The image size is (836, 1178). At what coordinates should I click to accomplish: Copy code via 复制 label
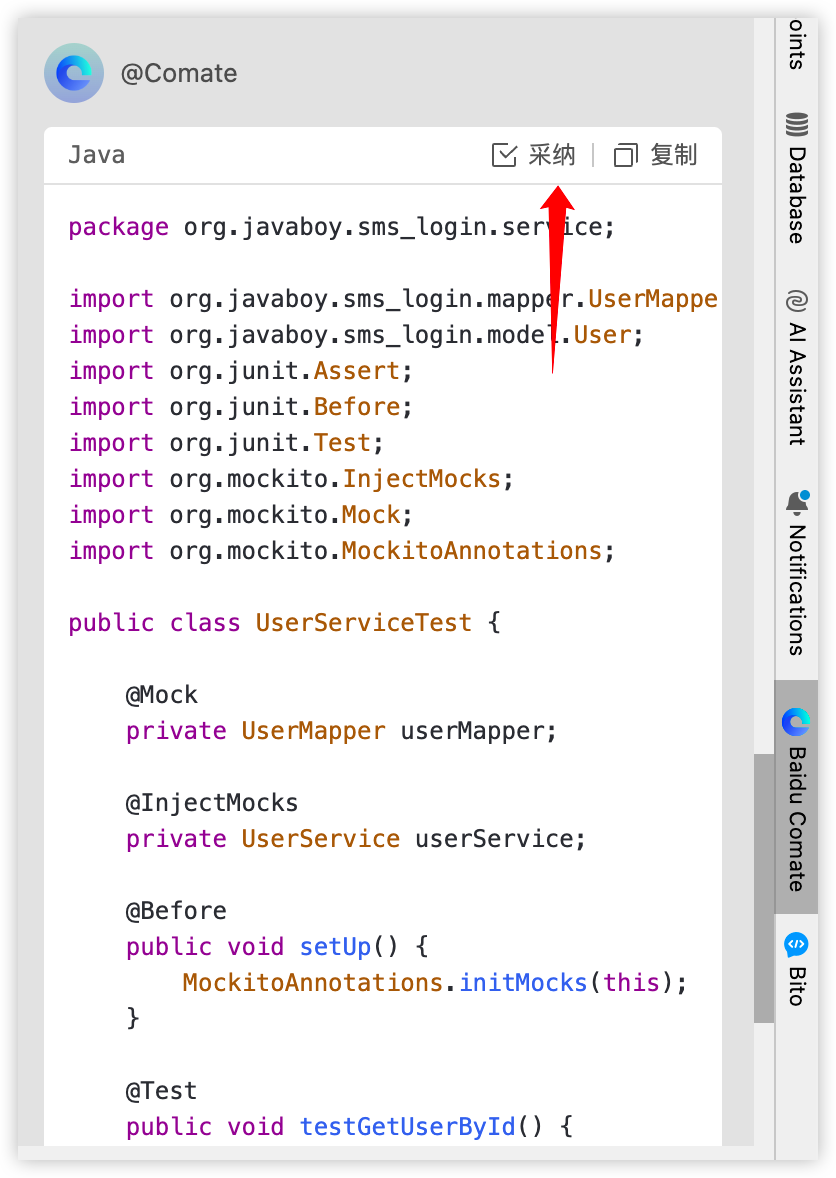(674, 155)
